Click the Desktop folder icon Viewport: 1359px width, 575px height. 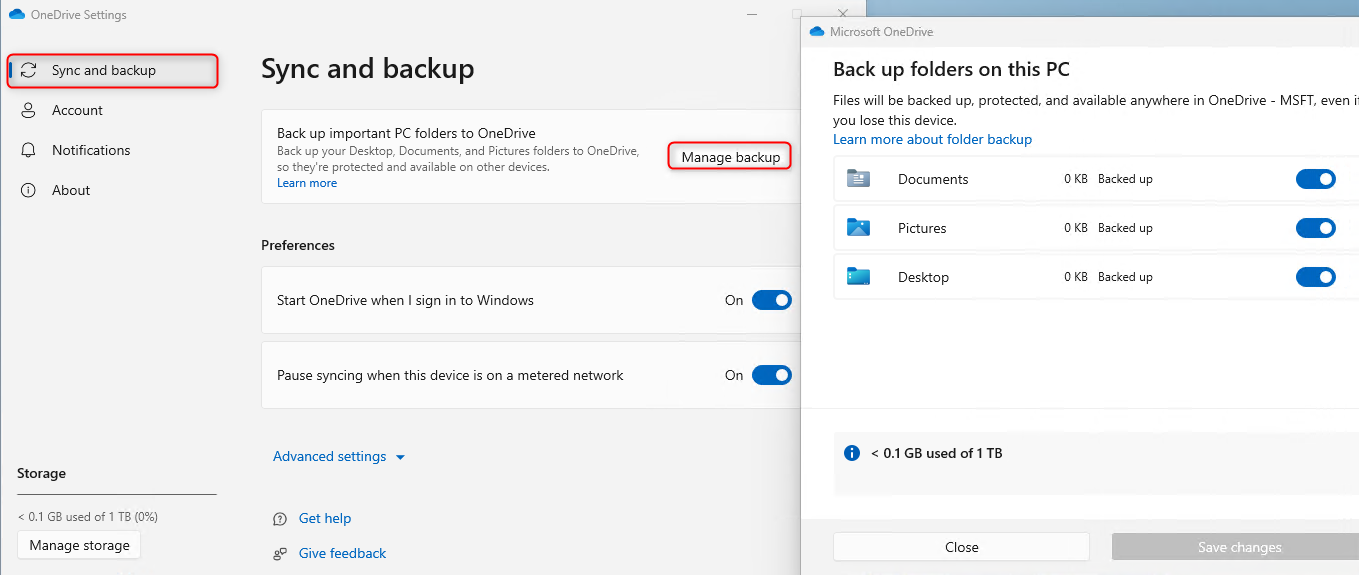coord(858,277)
